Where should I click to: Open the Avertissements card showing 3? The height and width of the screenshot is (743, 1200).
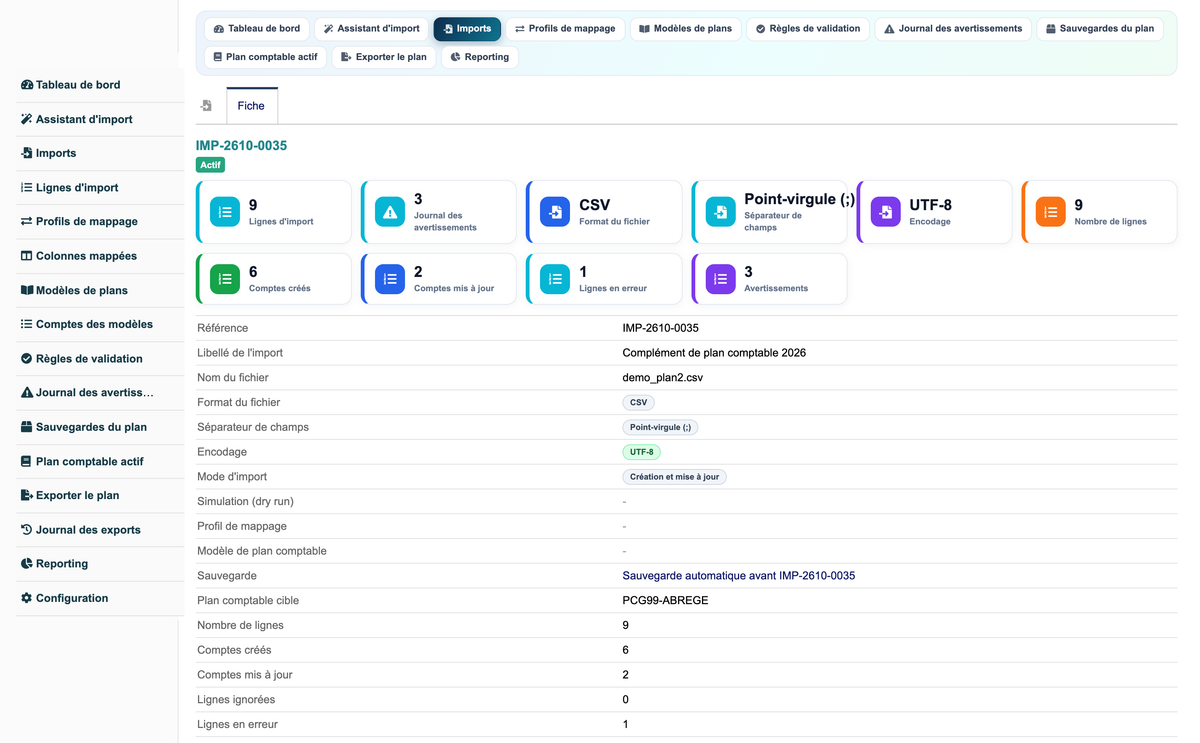(769, 279)
